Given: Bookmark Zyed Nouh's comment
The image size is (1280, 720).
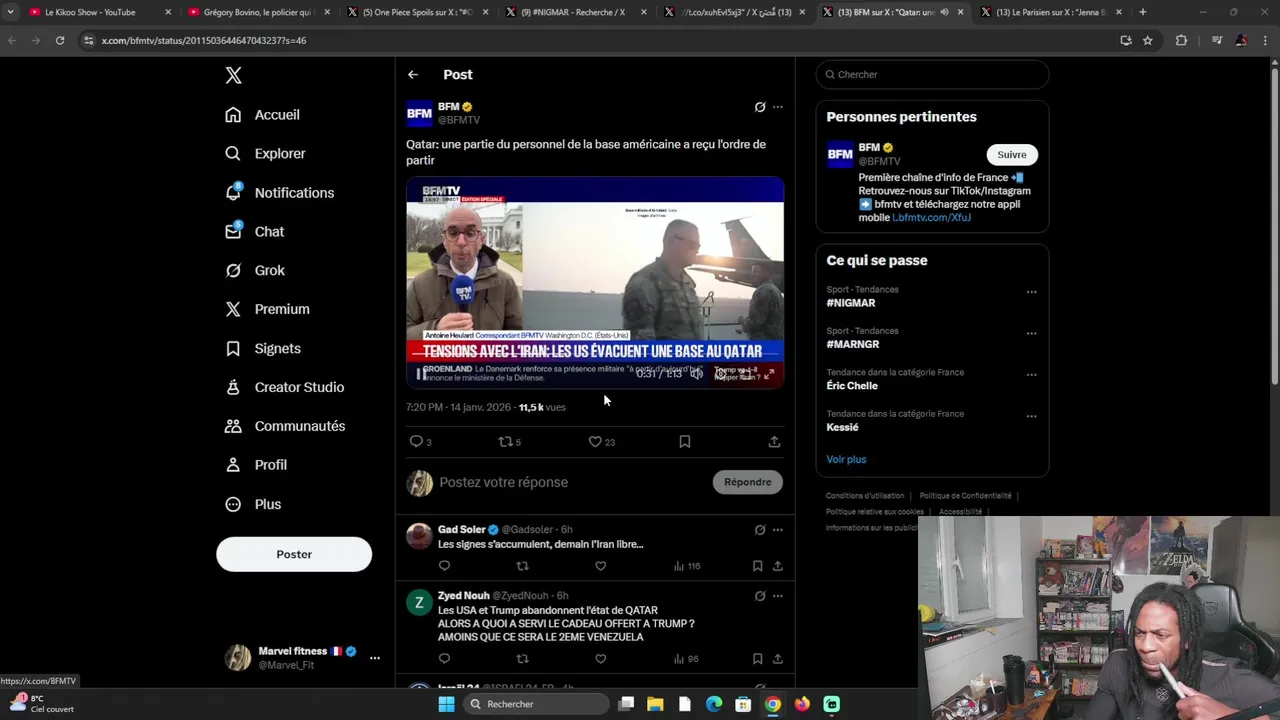Looking at the screenshot, I should pyautogui.click(x=758, y=659).
